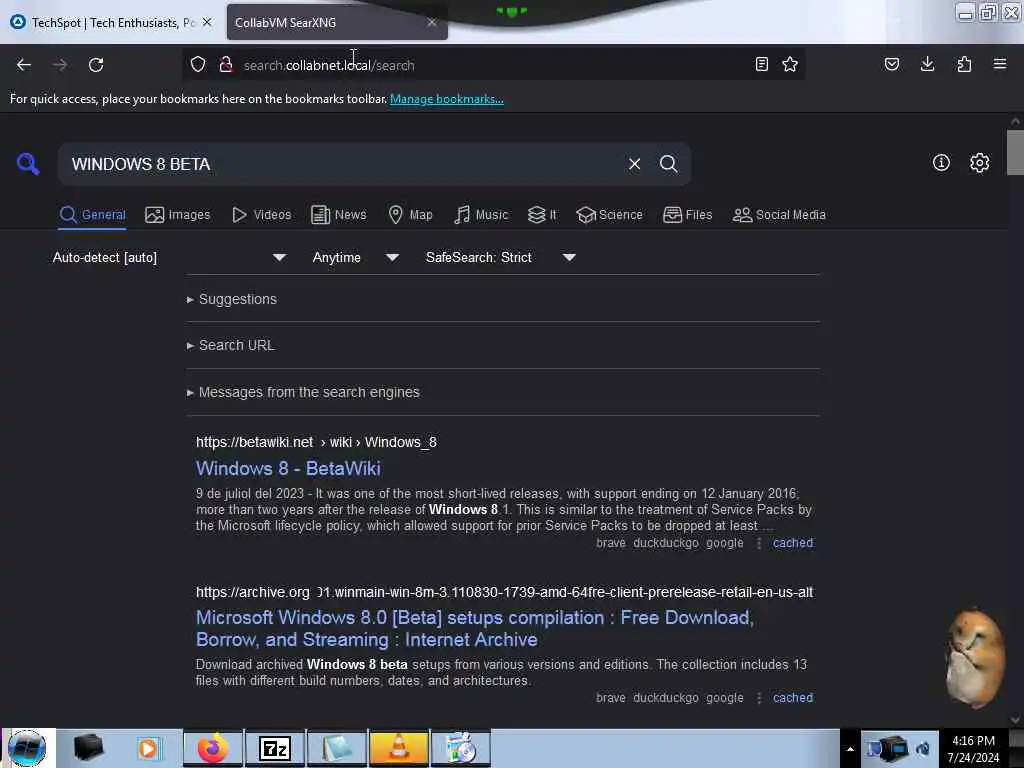Open archive.org result options three-dot menu

[758, 698]
